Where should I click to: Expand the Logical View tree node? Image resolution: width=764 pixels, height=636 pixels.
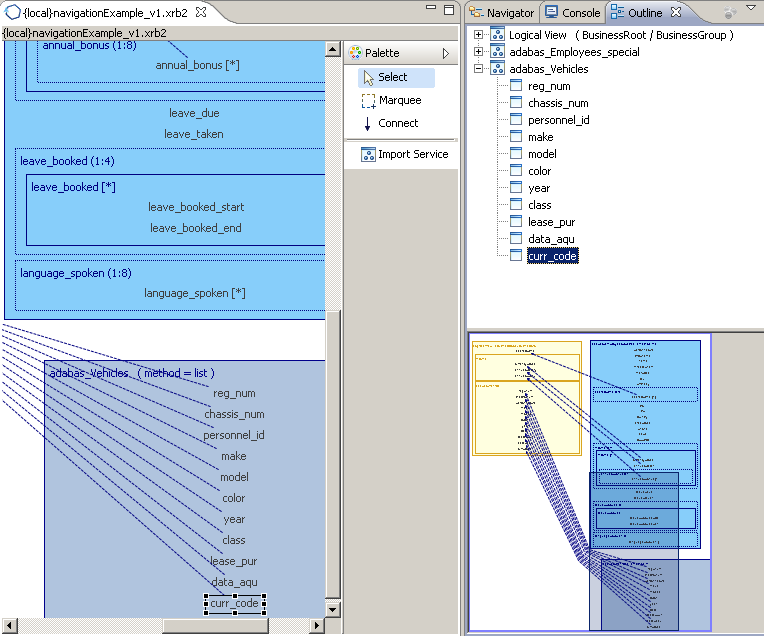coord(478,35)
